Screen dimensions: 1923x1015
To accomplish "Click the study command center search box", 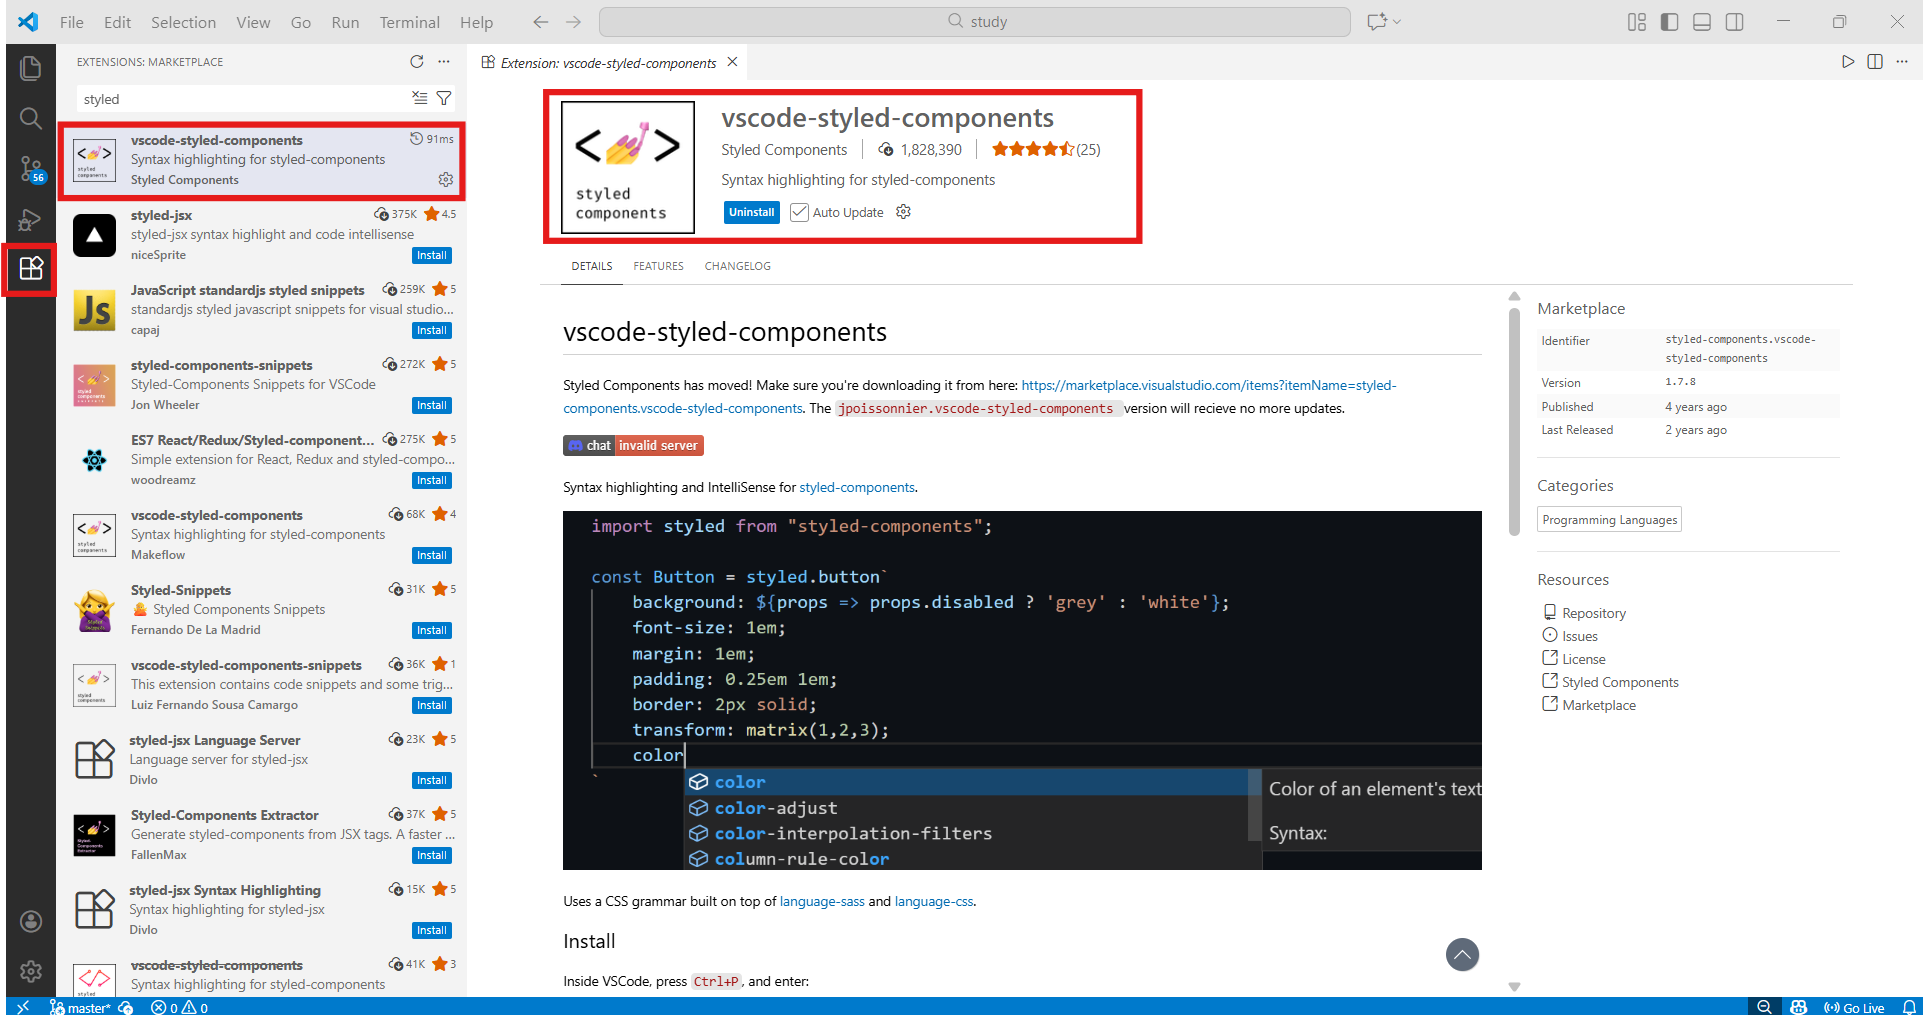I will pyautogui.click(x=975, y=22).
